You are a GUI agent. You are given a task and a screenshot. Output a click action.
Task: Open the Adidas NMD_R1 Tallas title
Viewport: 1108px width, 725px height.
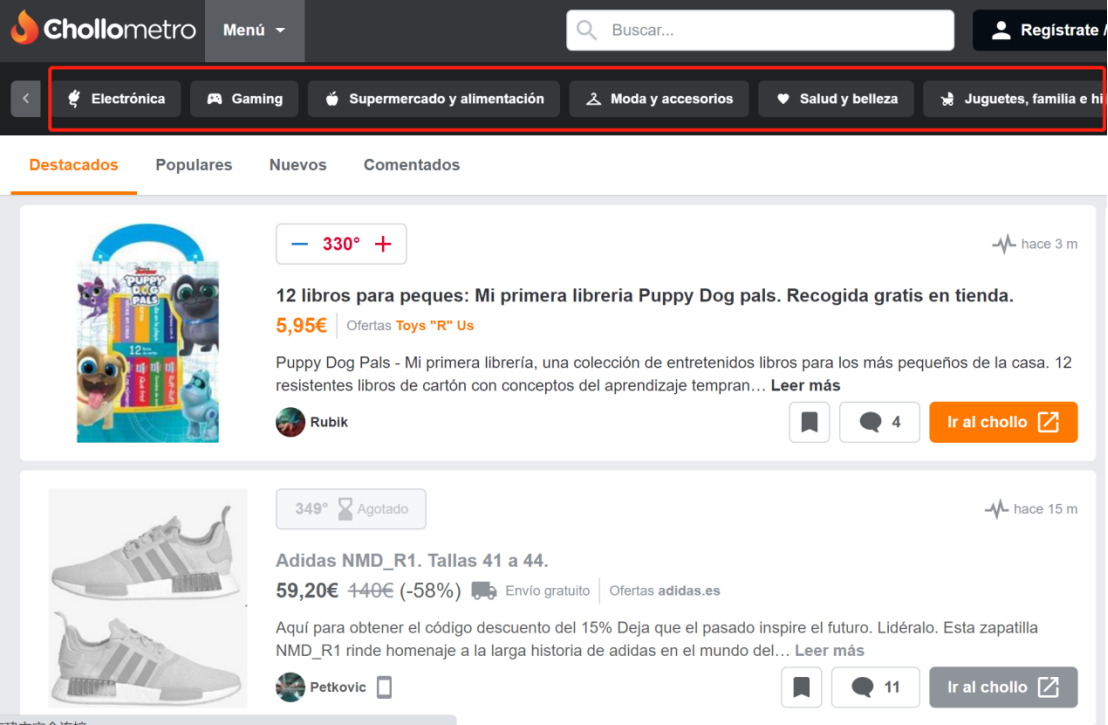(x=412, y=560)
